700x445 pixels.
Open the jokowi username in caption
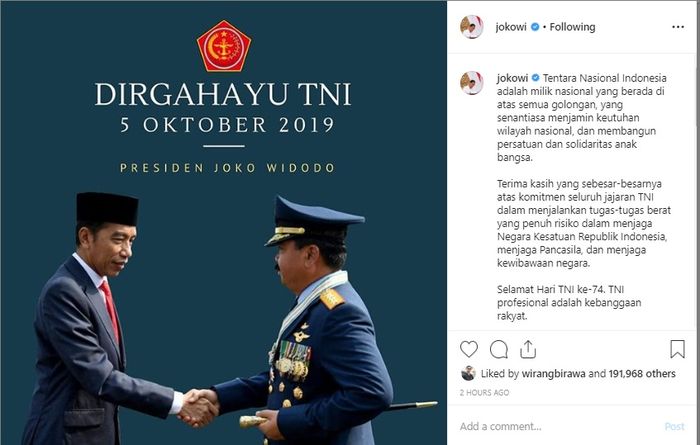(512, 78)
